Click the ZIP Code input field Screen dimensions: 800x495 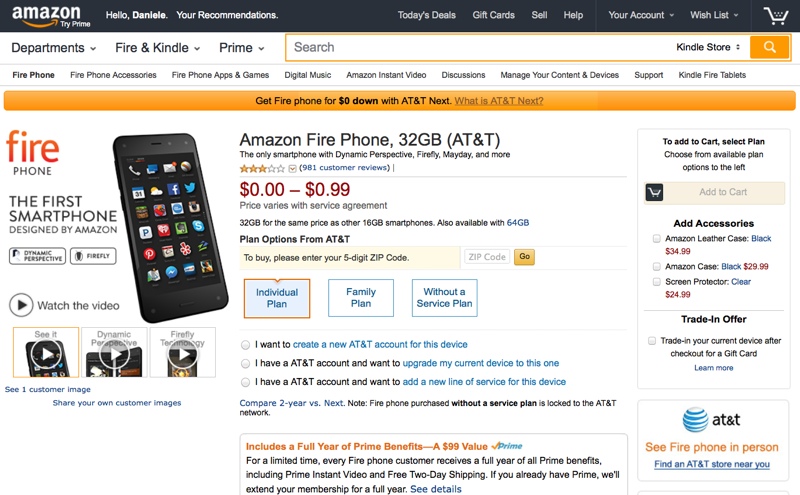point(487,257)
